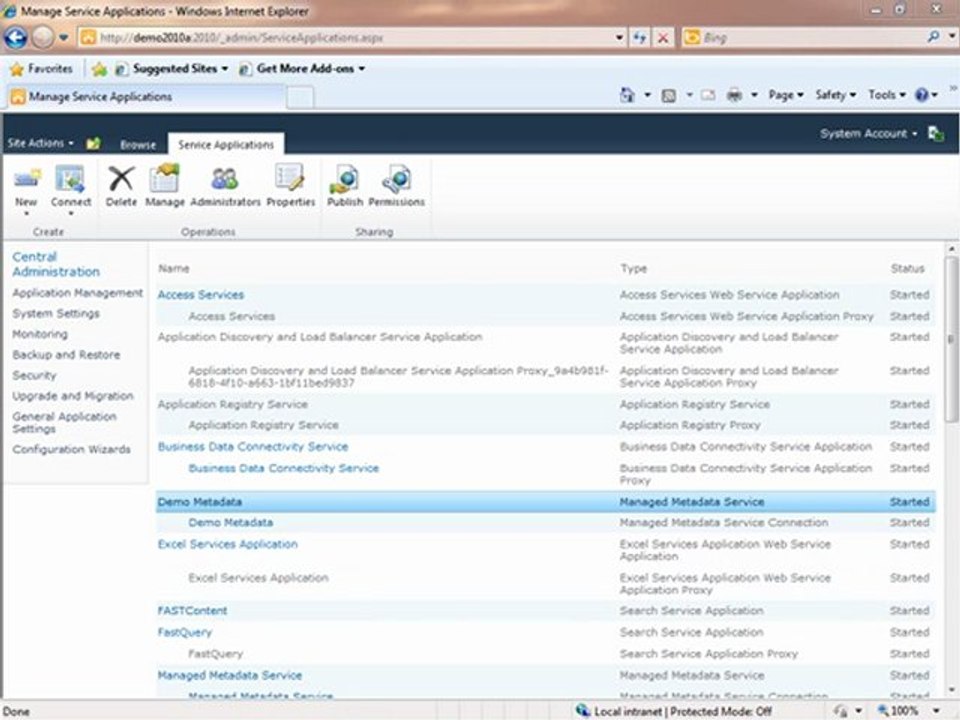
Task: Expand the address bar URL dropdown
Action: point(620,38)
